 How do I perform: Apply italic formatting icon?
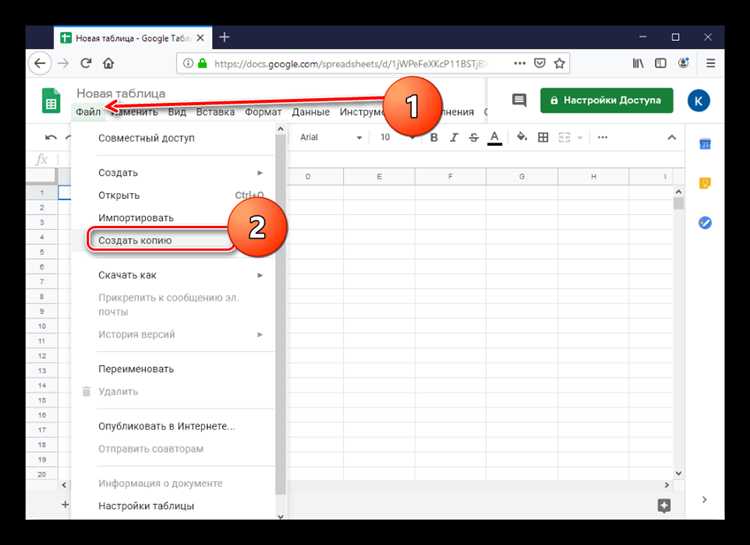tap(453, 138)
